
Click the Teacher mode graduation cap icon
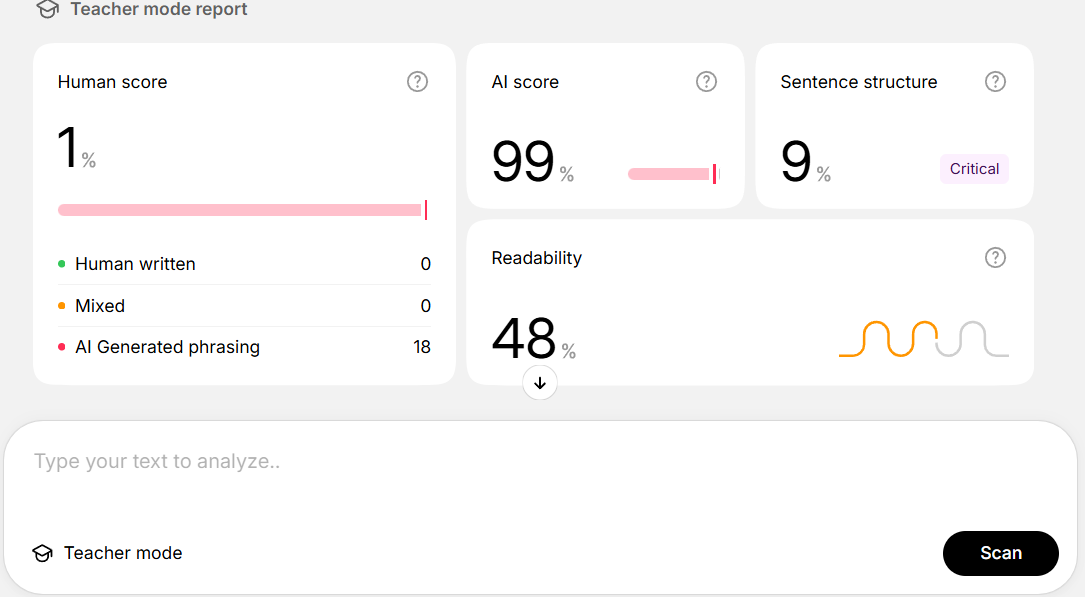[x=42, y=553]
